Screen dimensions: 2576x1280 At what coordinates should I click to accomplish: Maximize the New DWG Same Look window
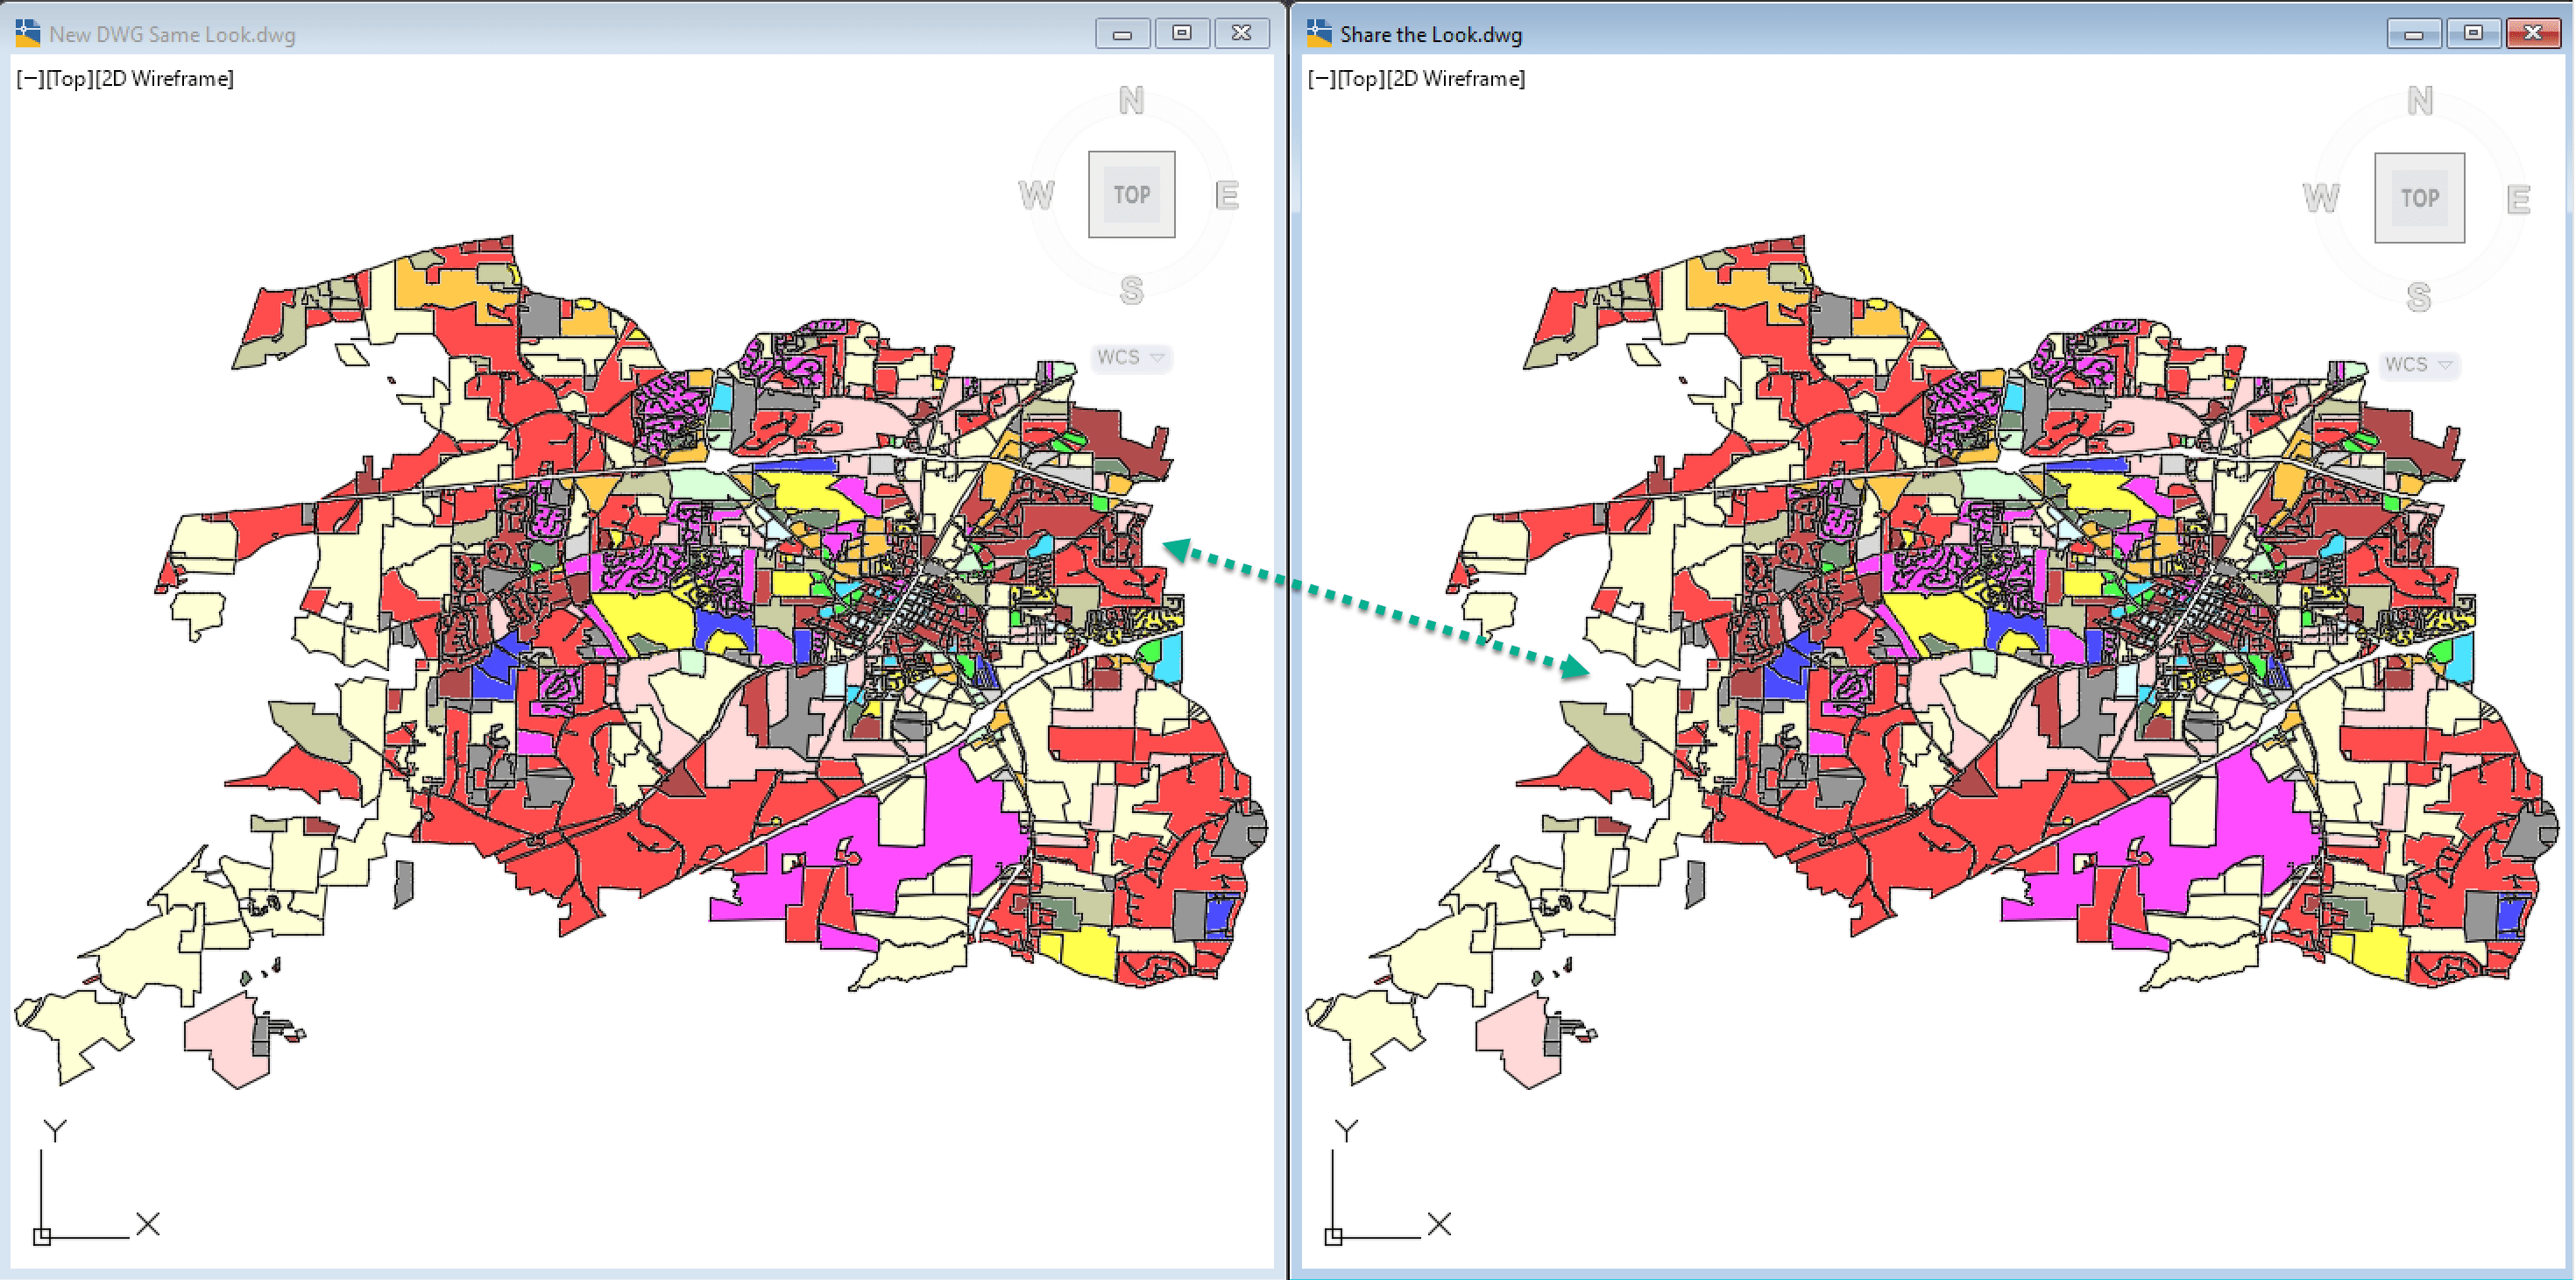click(1182, 33)
